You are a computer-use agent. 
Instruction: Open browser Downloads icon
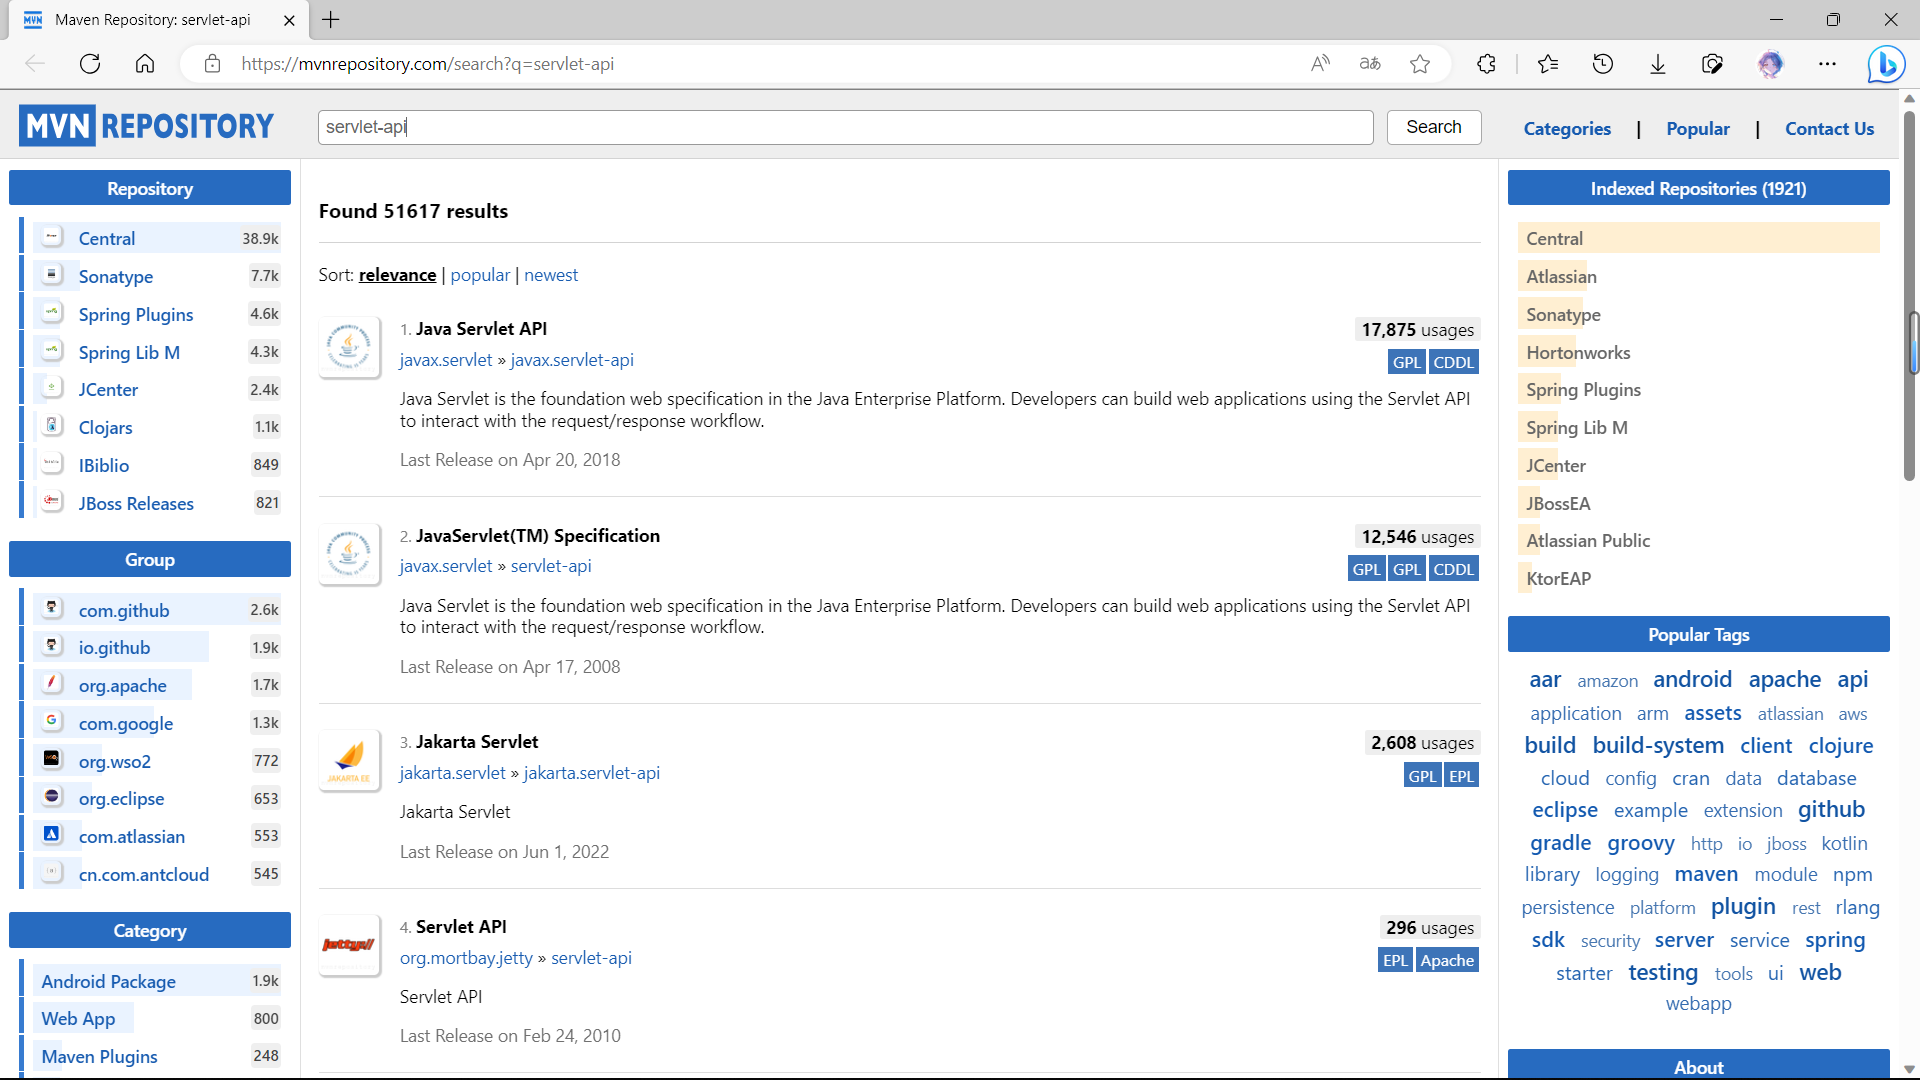[x=1657, y=64]
